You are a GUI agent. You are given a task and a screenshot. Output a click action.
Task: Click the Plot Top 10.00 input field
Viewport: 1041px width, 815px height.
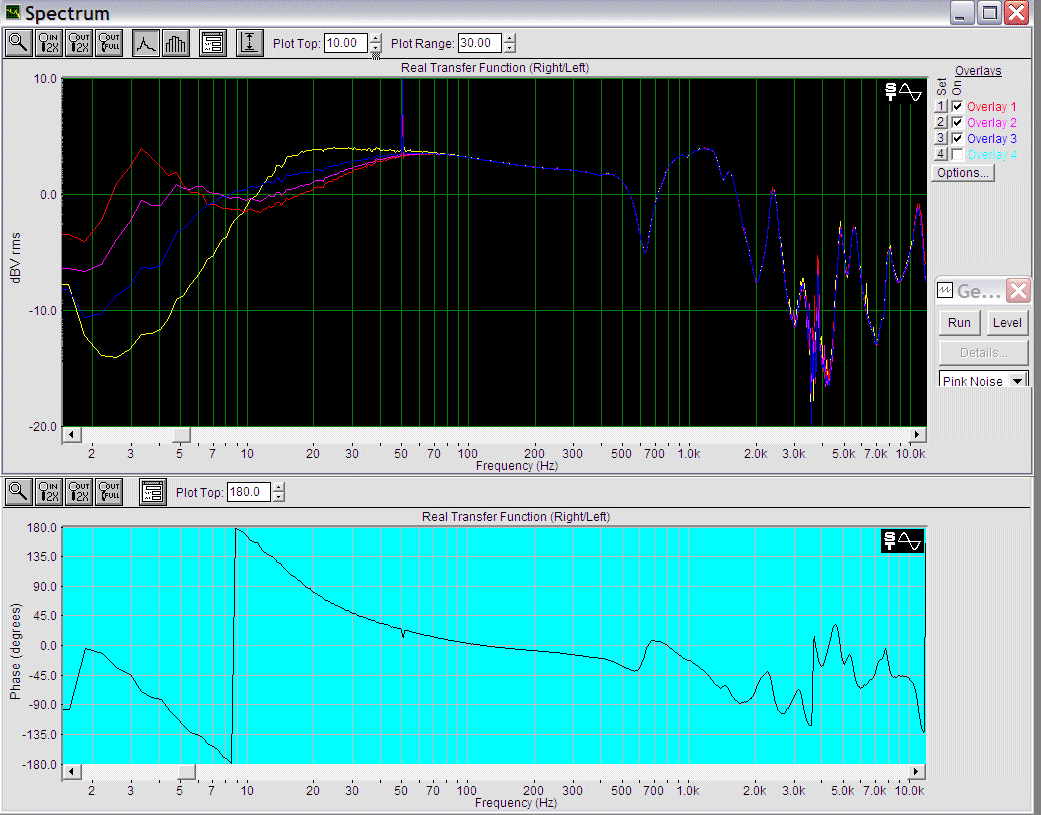coord(347,43)
